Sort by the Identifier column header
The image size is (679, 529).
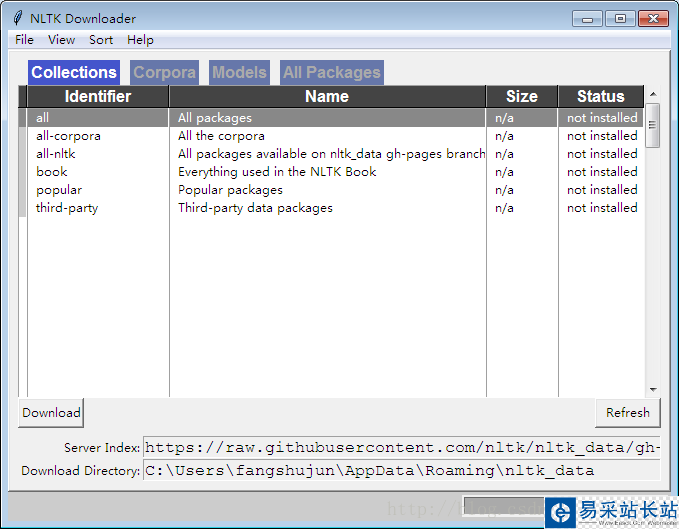tap(98, 96)
